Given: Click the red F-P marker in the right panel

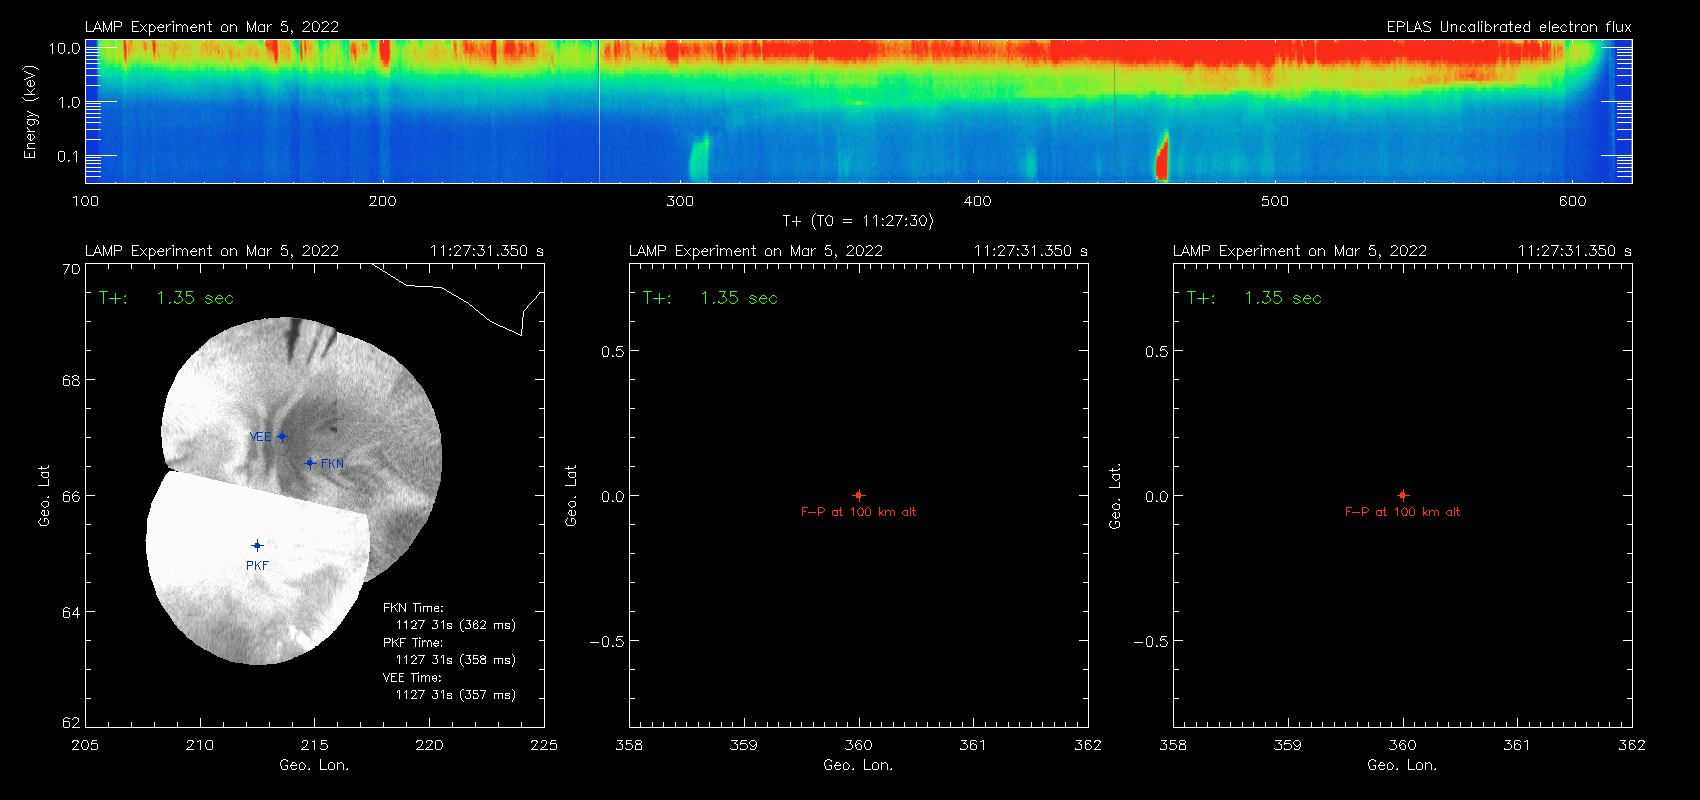Looking at the screenshot, I should (1402, 495).
